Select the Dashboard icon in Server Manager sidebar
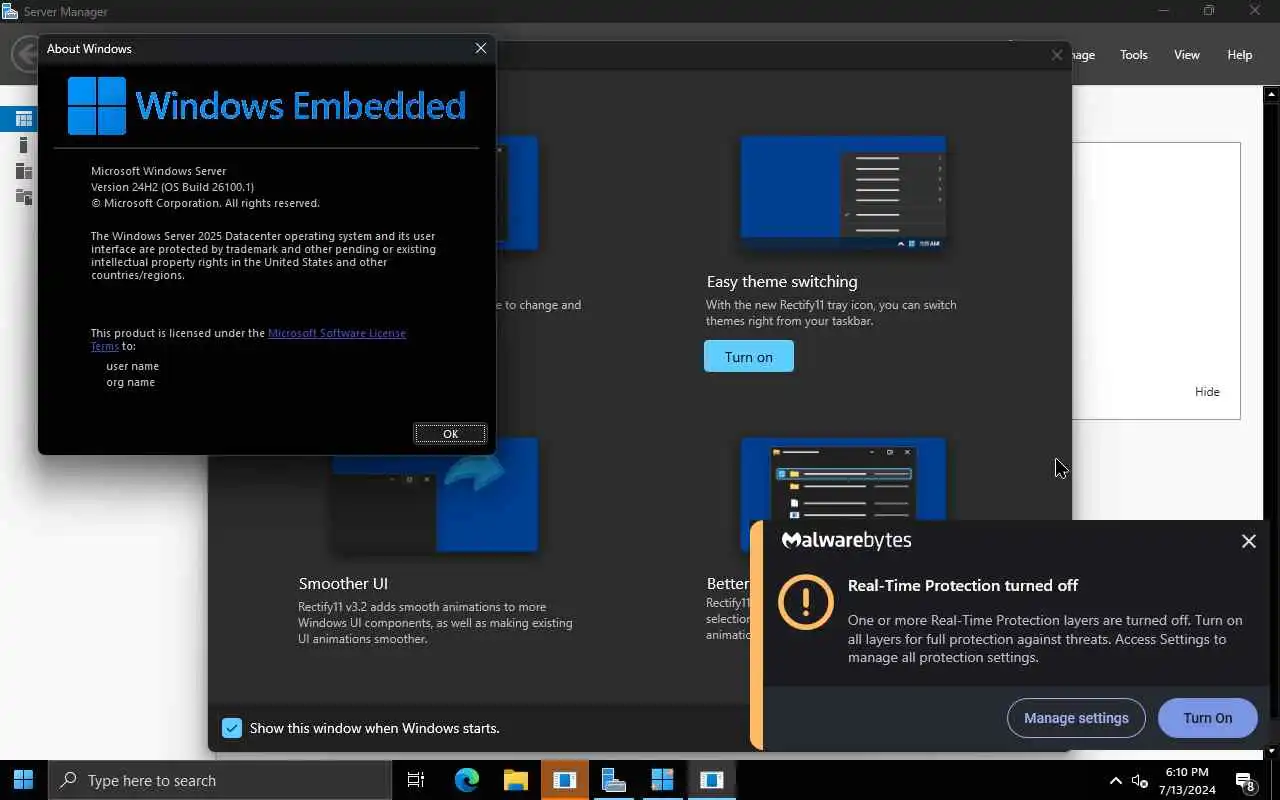 coord(24,119)
